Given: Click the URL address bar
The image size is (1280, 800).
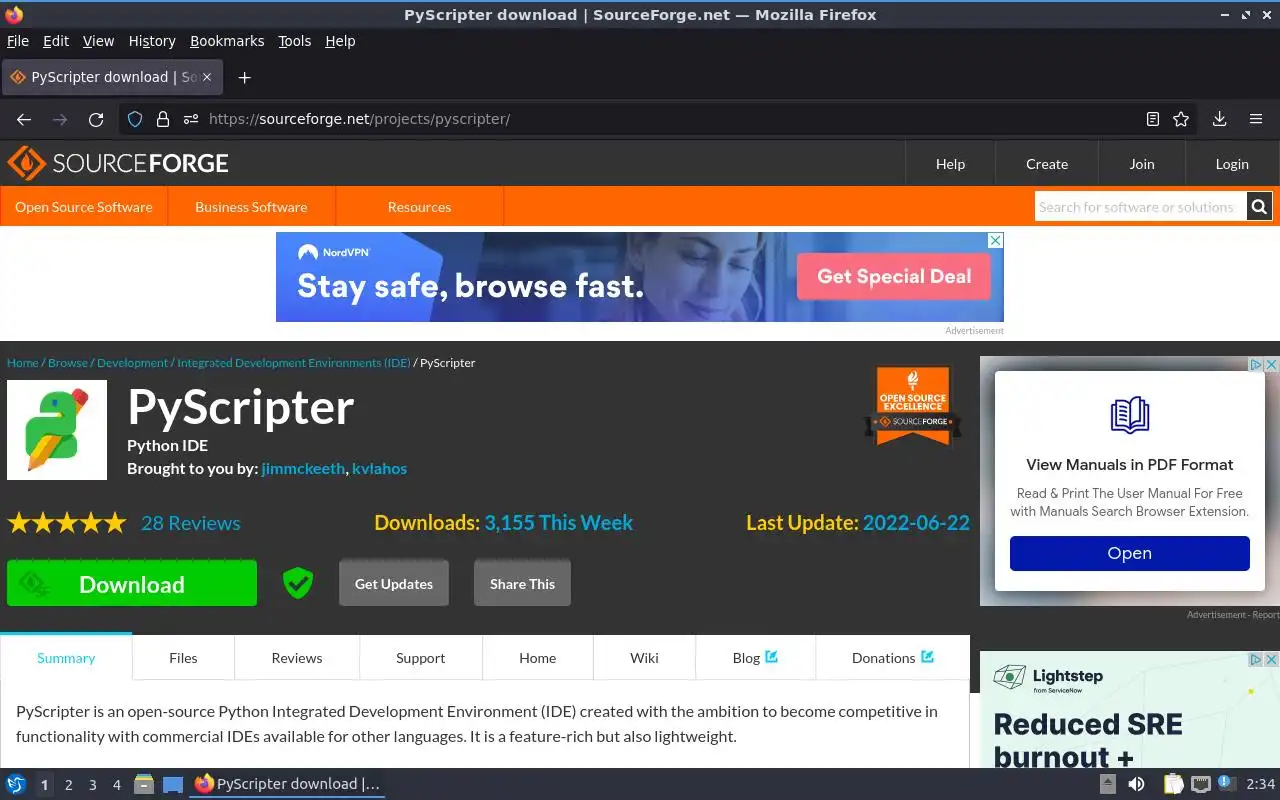Looking at the screenshot, I should 660,119.
